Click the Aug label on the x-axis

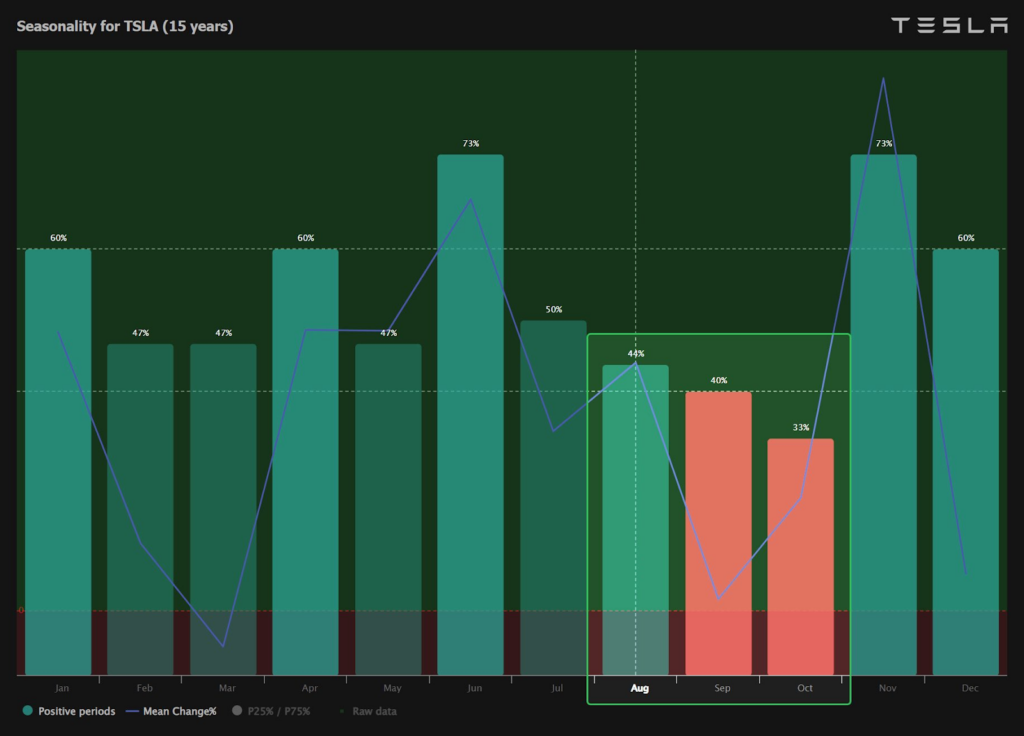[x=639, y=688]
